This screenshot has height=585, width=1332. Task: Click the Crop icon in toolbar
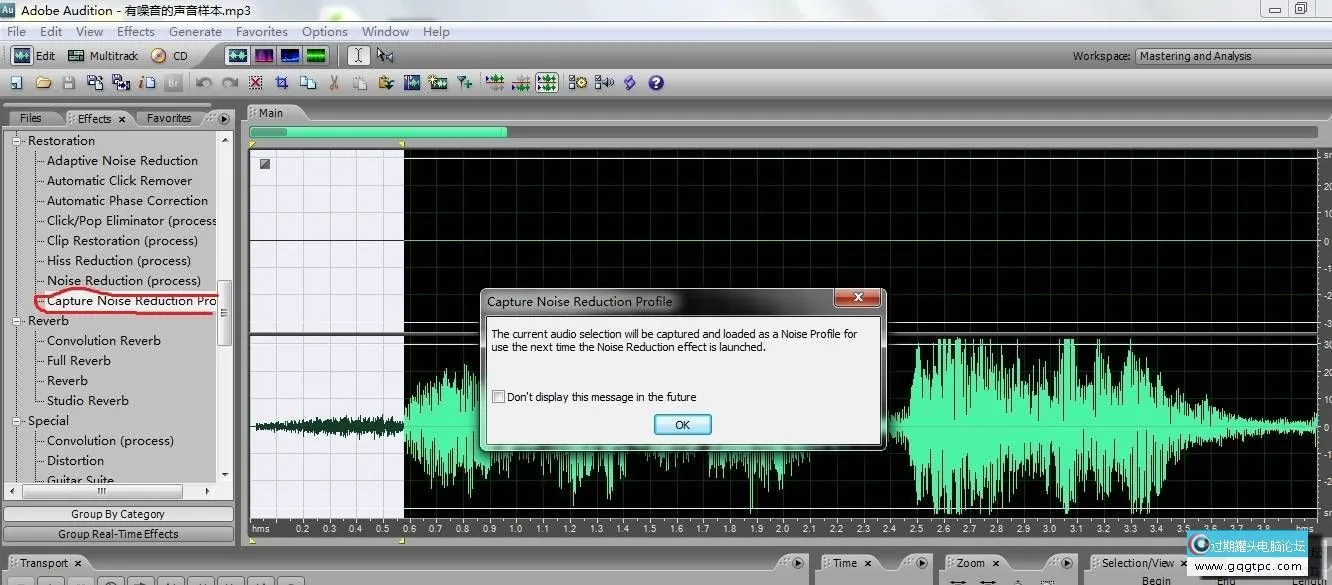click(282, 83)
